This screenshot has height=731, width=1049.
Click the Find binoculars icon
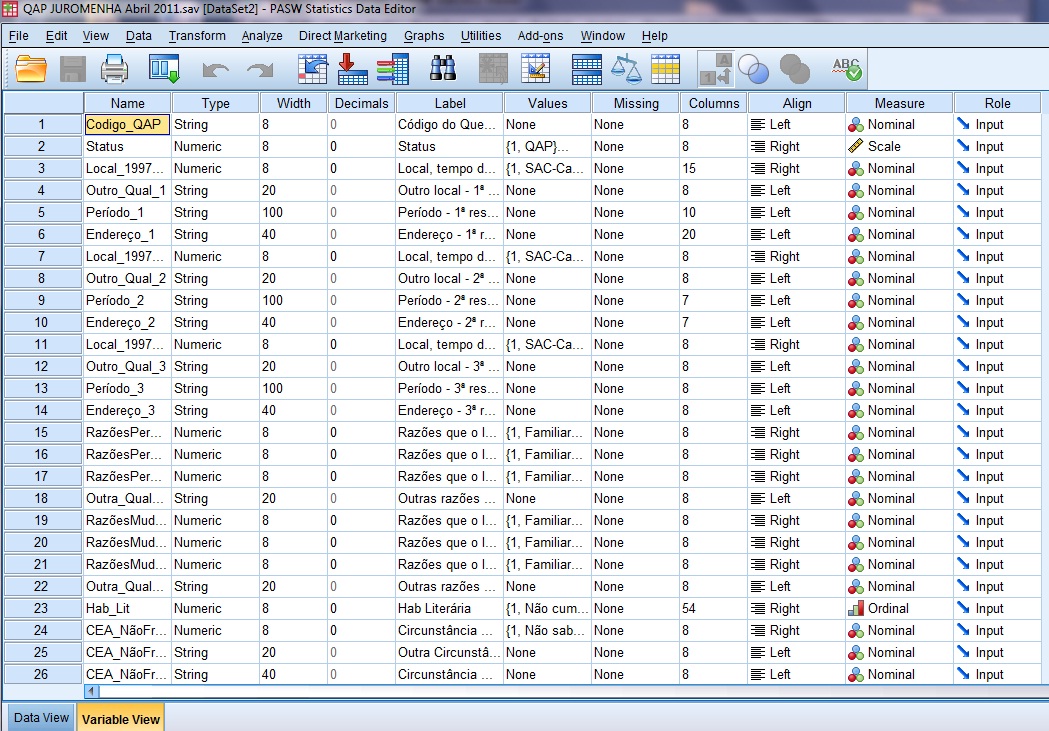442,68
